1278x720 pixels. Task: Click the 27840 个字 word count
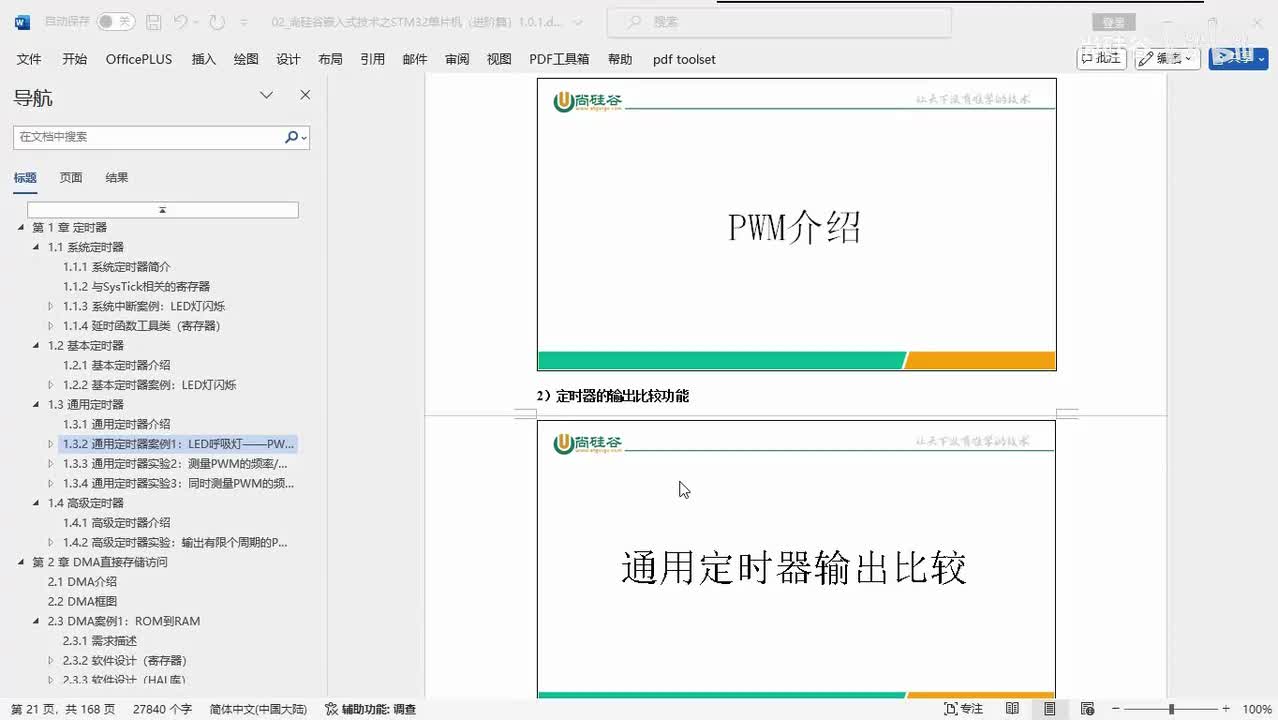coord(162,709)
